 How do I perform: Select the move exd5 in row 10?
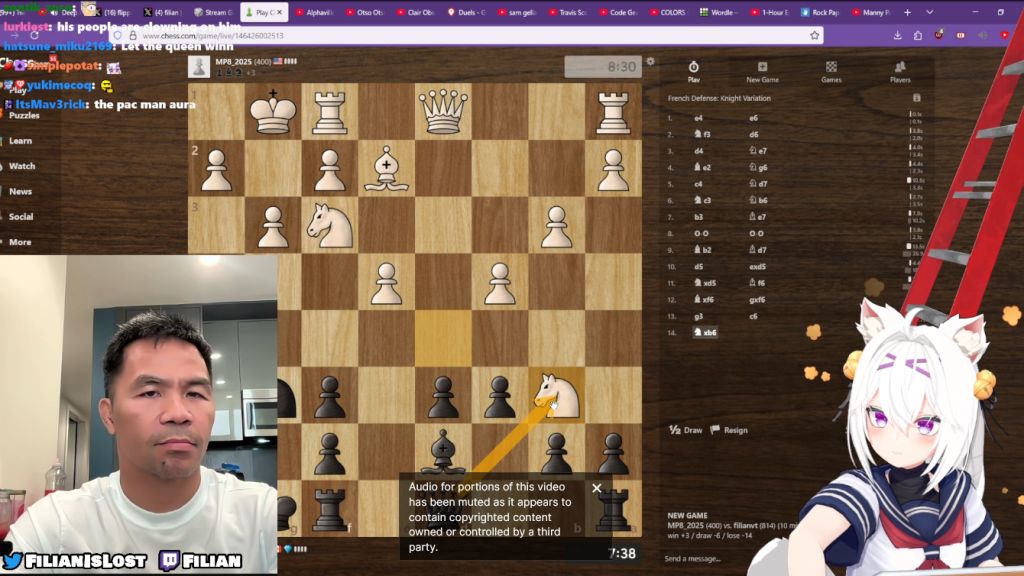point(758,266)
